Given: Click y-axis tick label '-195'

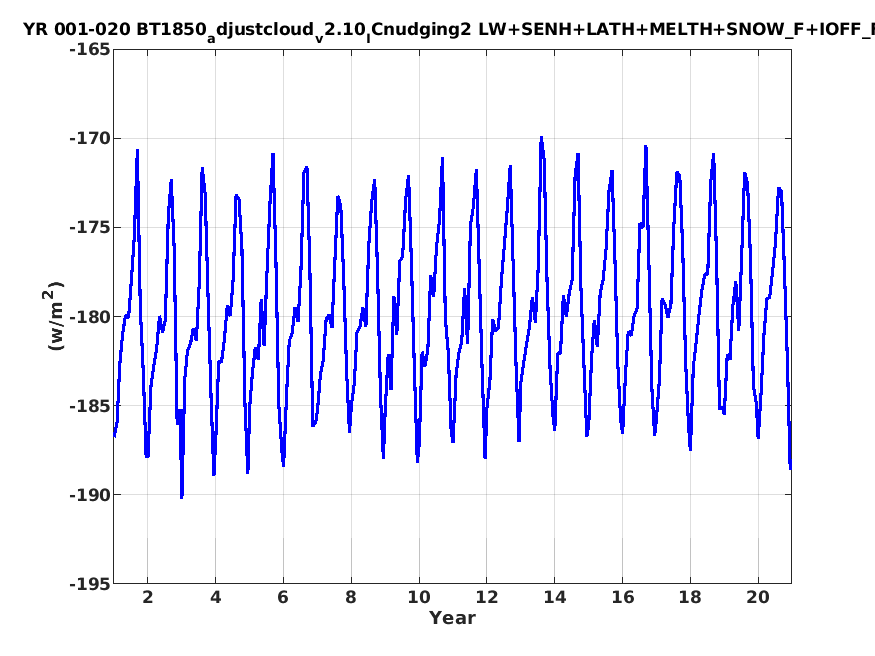Looking at the screenshot, I should point(90,583).
